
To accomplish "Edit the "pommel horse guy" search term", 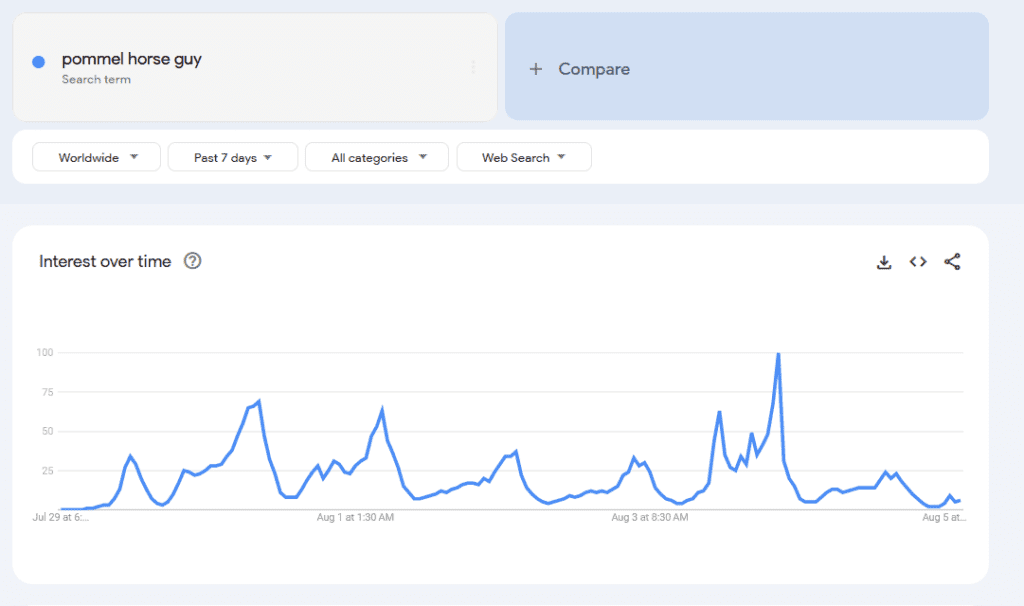I will (132, 59).
